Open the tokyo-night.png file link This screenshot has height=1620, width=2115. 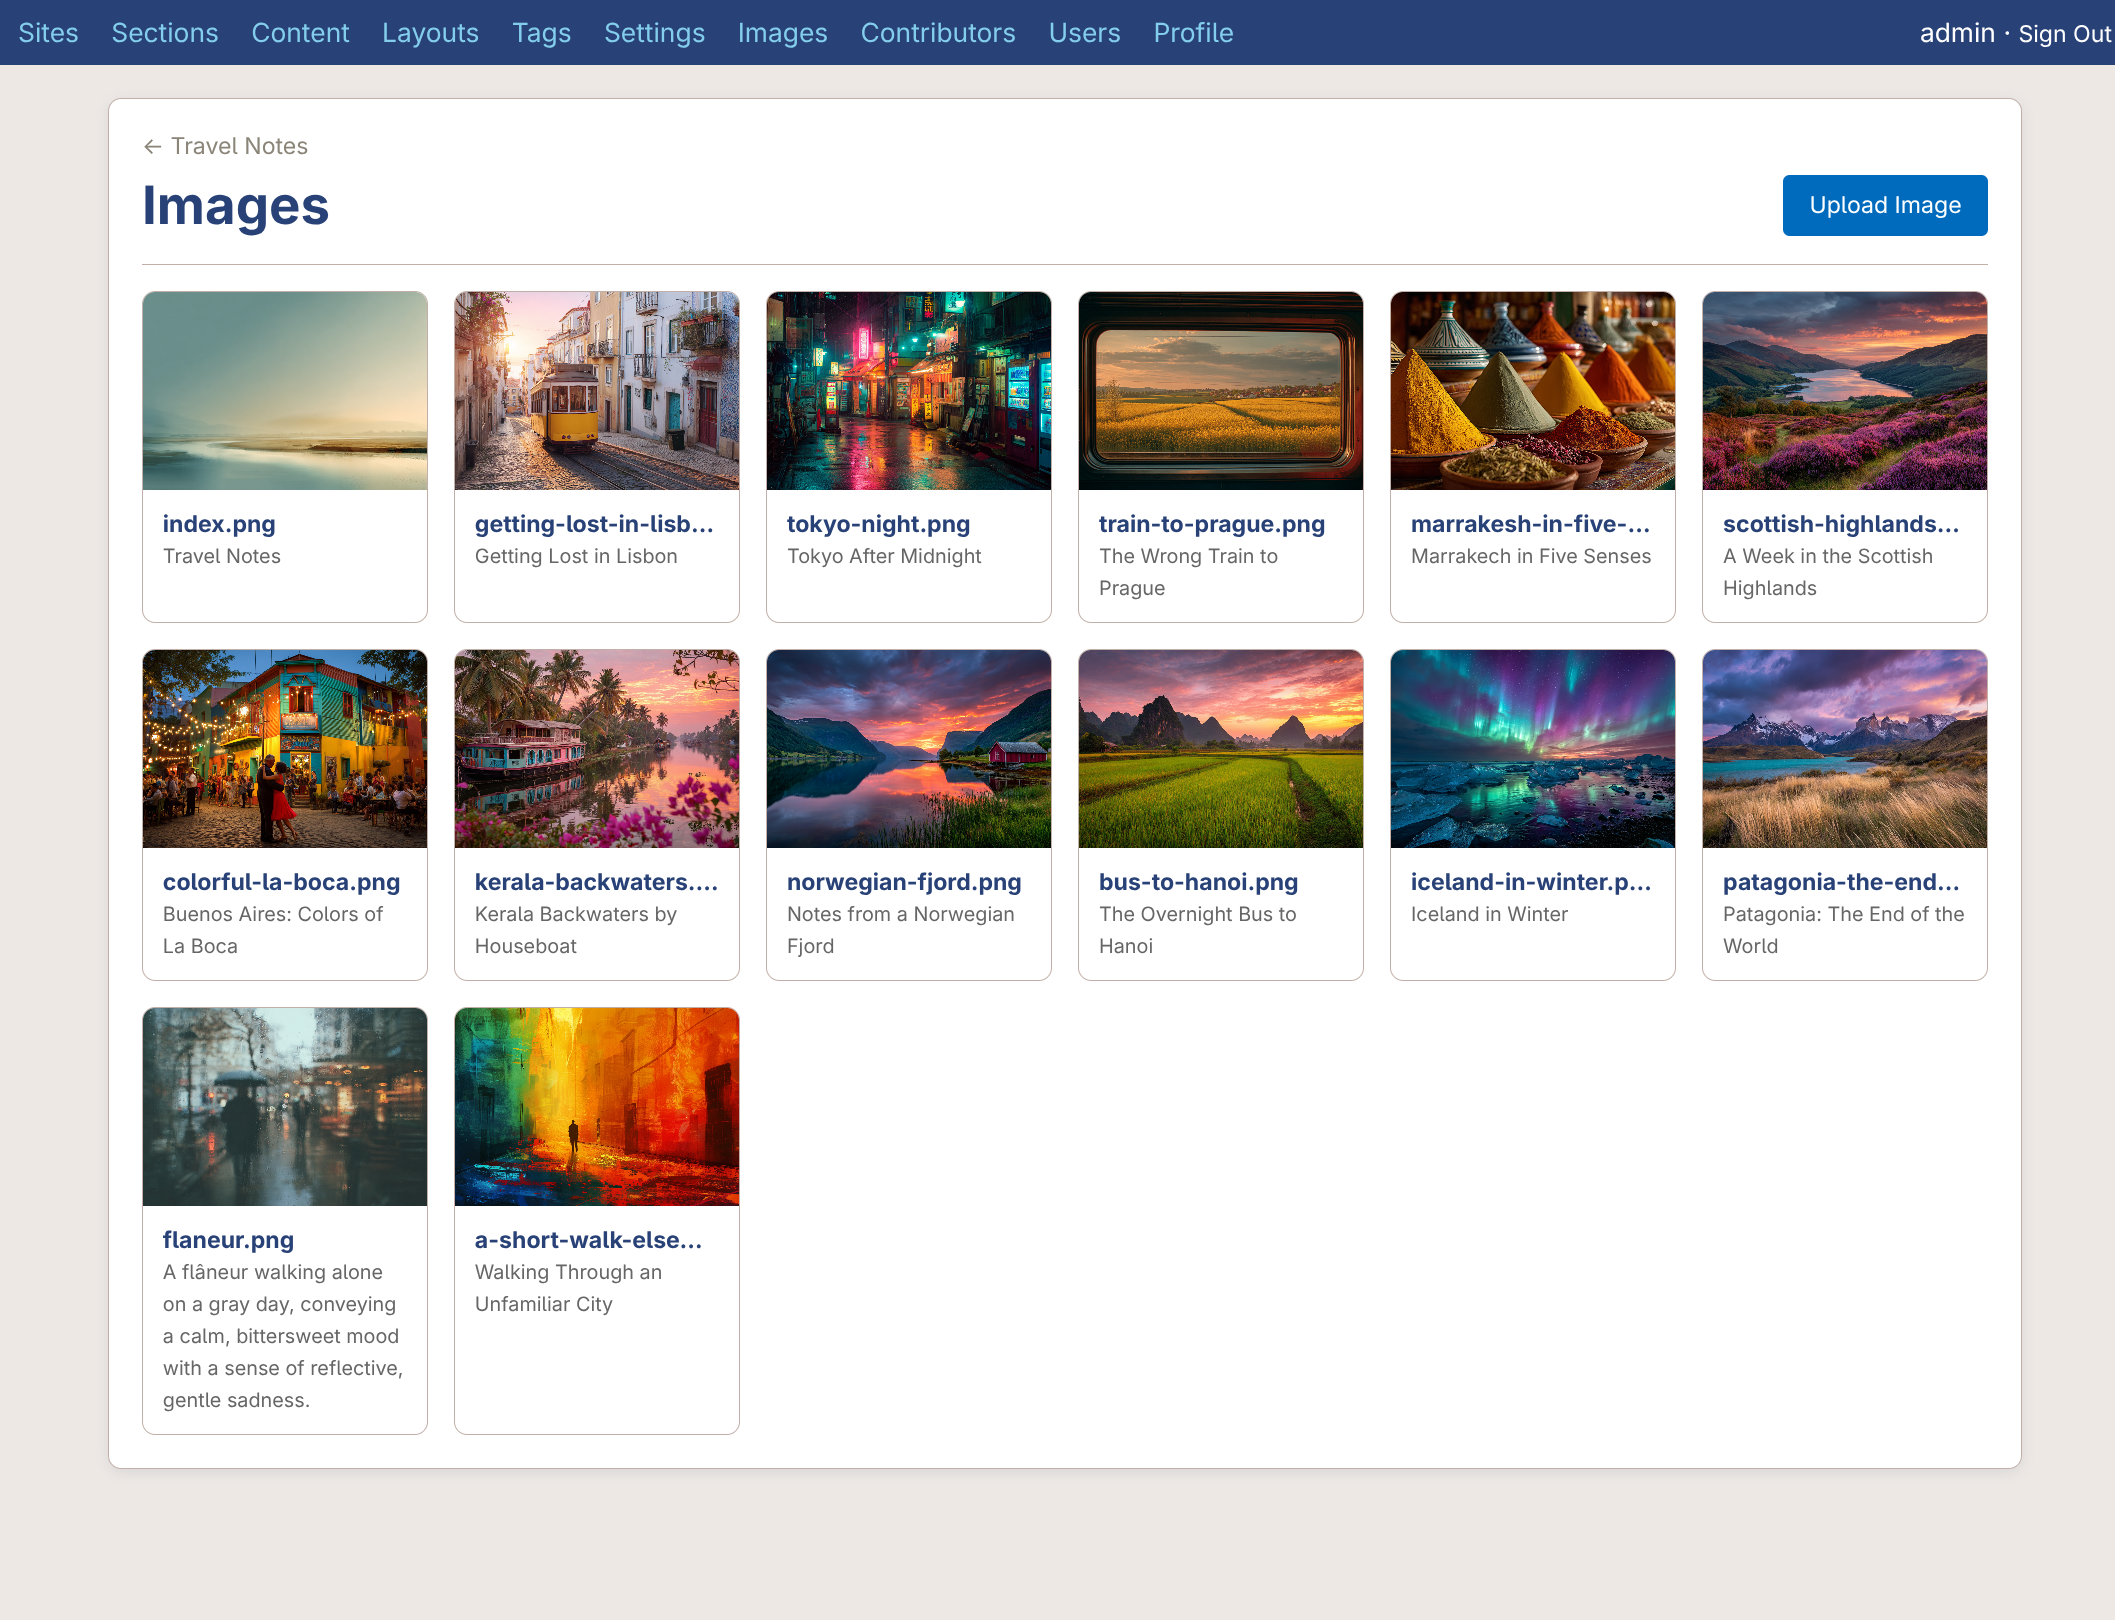point(878,523)
